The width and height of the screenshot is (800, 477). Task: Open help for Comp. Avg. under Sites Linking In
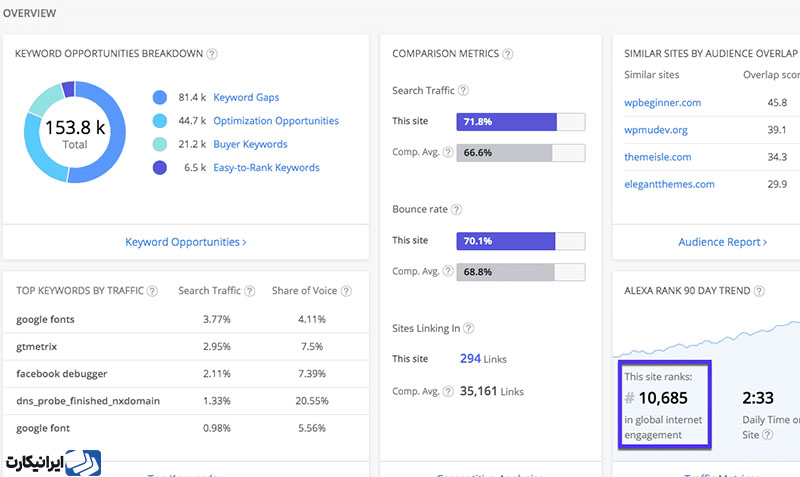448,392
